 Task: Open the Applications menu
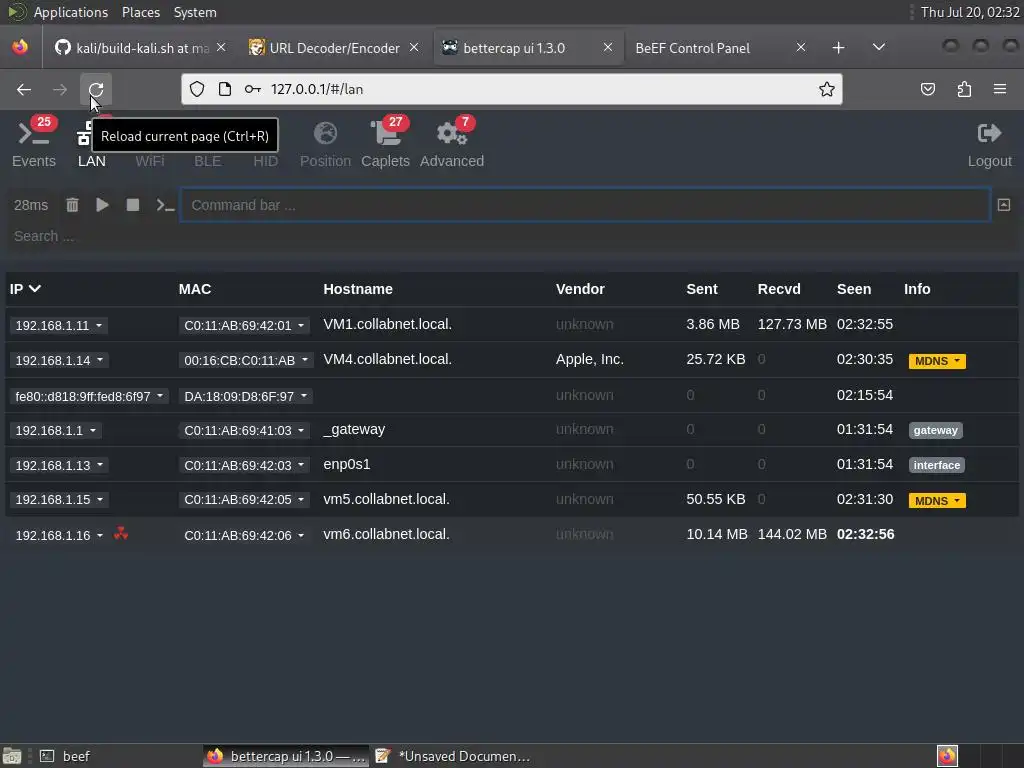click(x=71, y=12)
